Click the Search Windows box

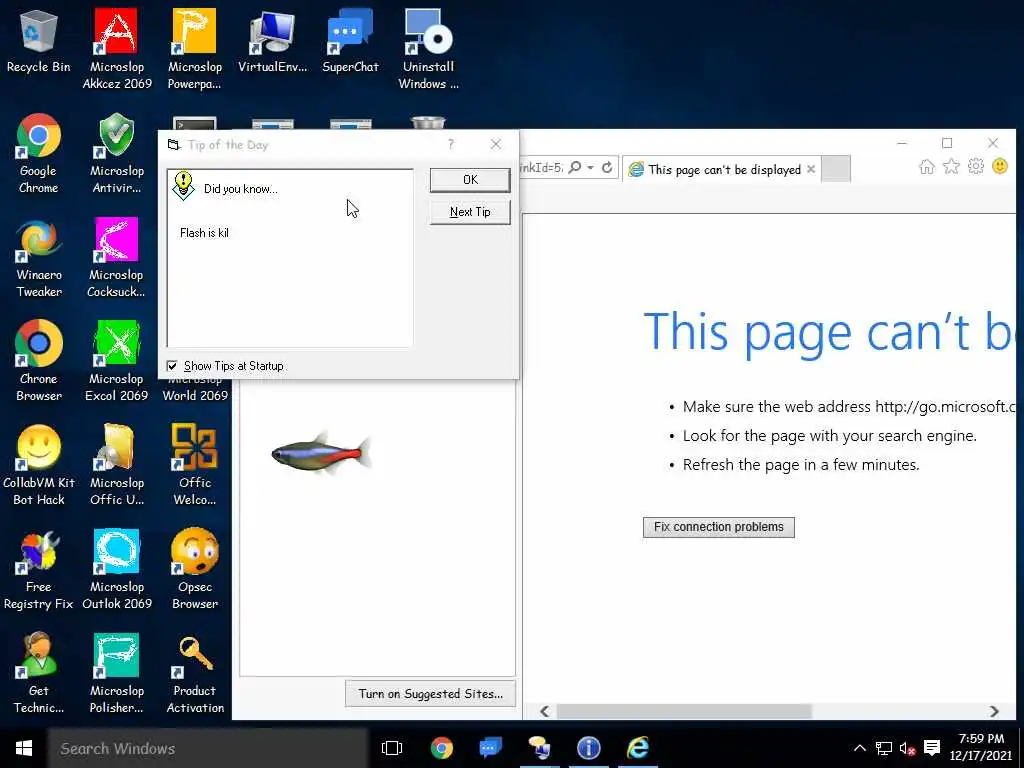click(x=208, y=748)
